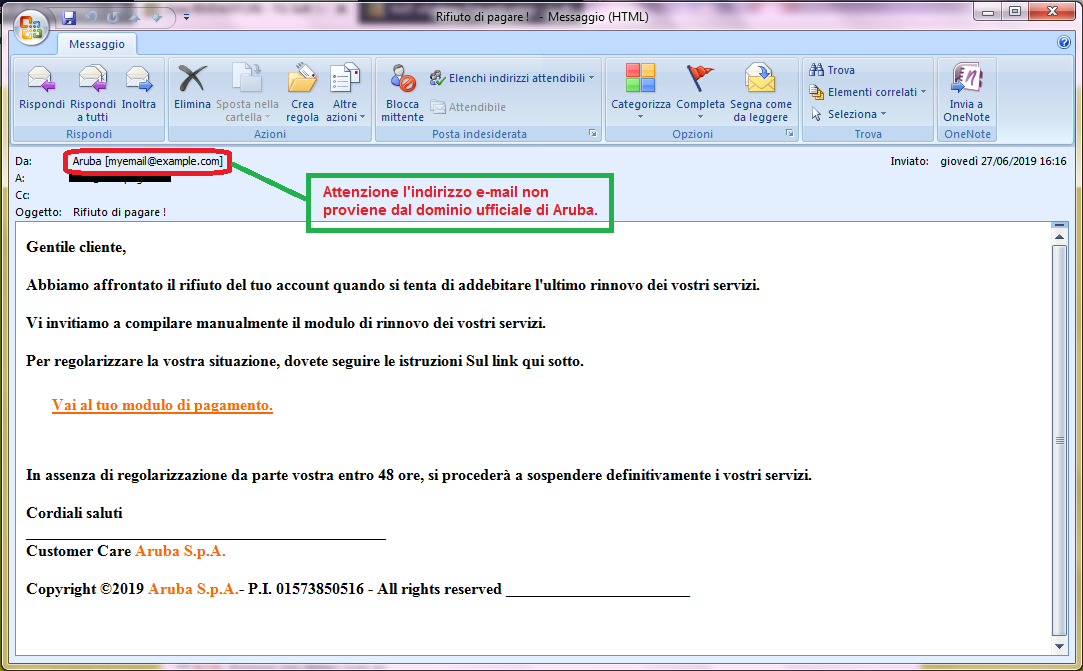
Task: Select the Messaggio ribbon tab
Action: (x=97, y=44)
